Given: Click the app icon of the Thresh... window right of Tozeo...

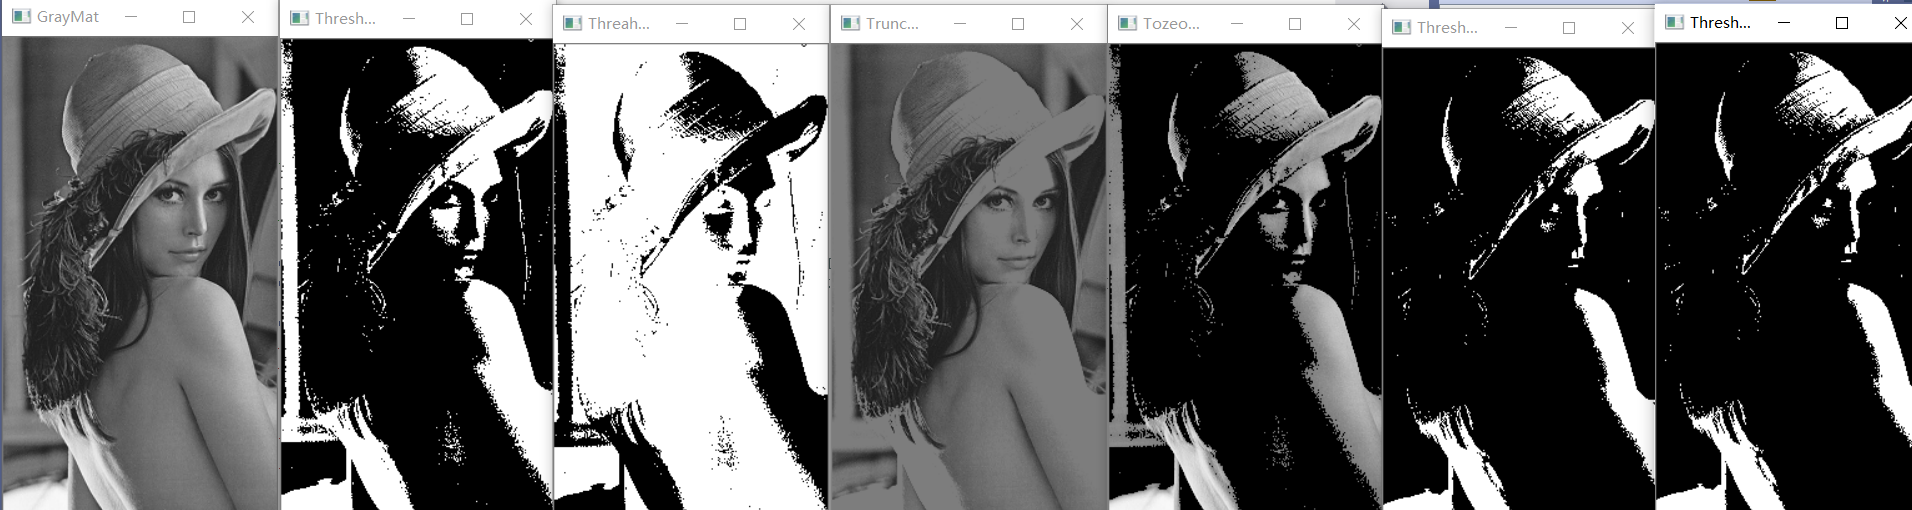Looking at the screenshot, I should (1402, 27).
